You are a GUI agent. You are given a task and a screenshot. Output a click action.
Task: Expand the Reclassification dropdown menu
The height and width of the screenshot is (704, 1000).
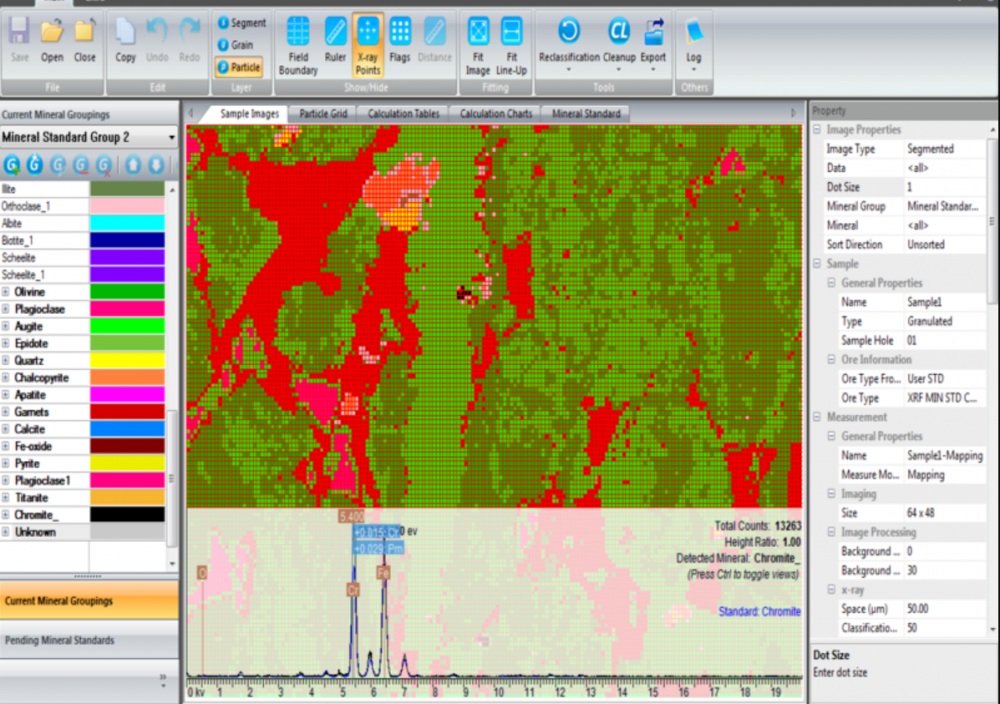pos(569,70)
